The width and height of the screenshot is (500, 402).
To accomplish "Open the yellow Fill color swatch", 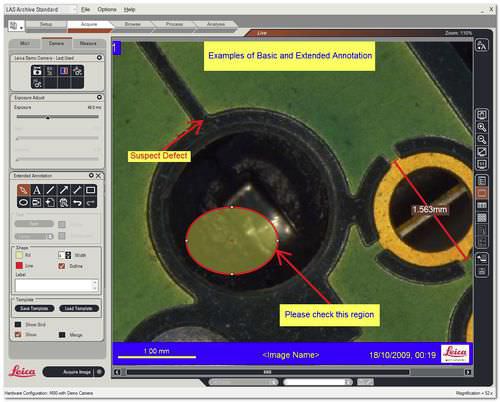I will 19,255.
